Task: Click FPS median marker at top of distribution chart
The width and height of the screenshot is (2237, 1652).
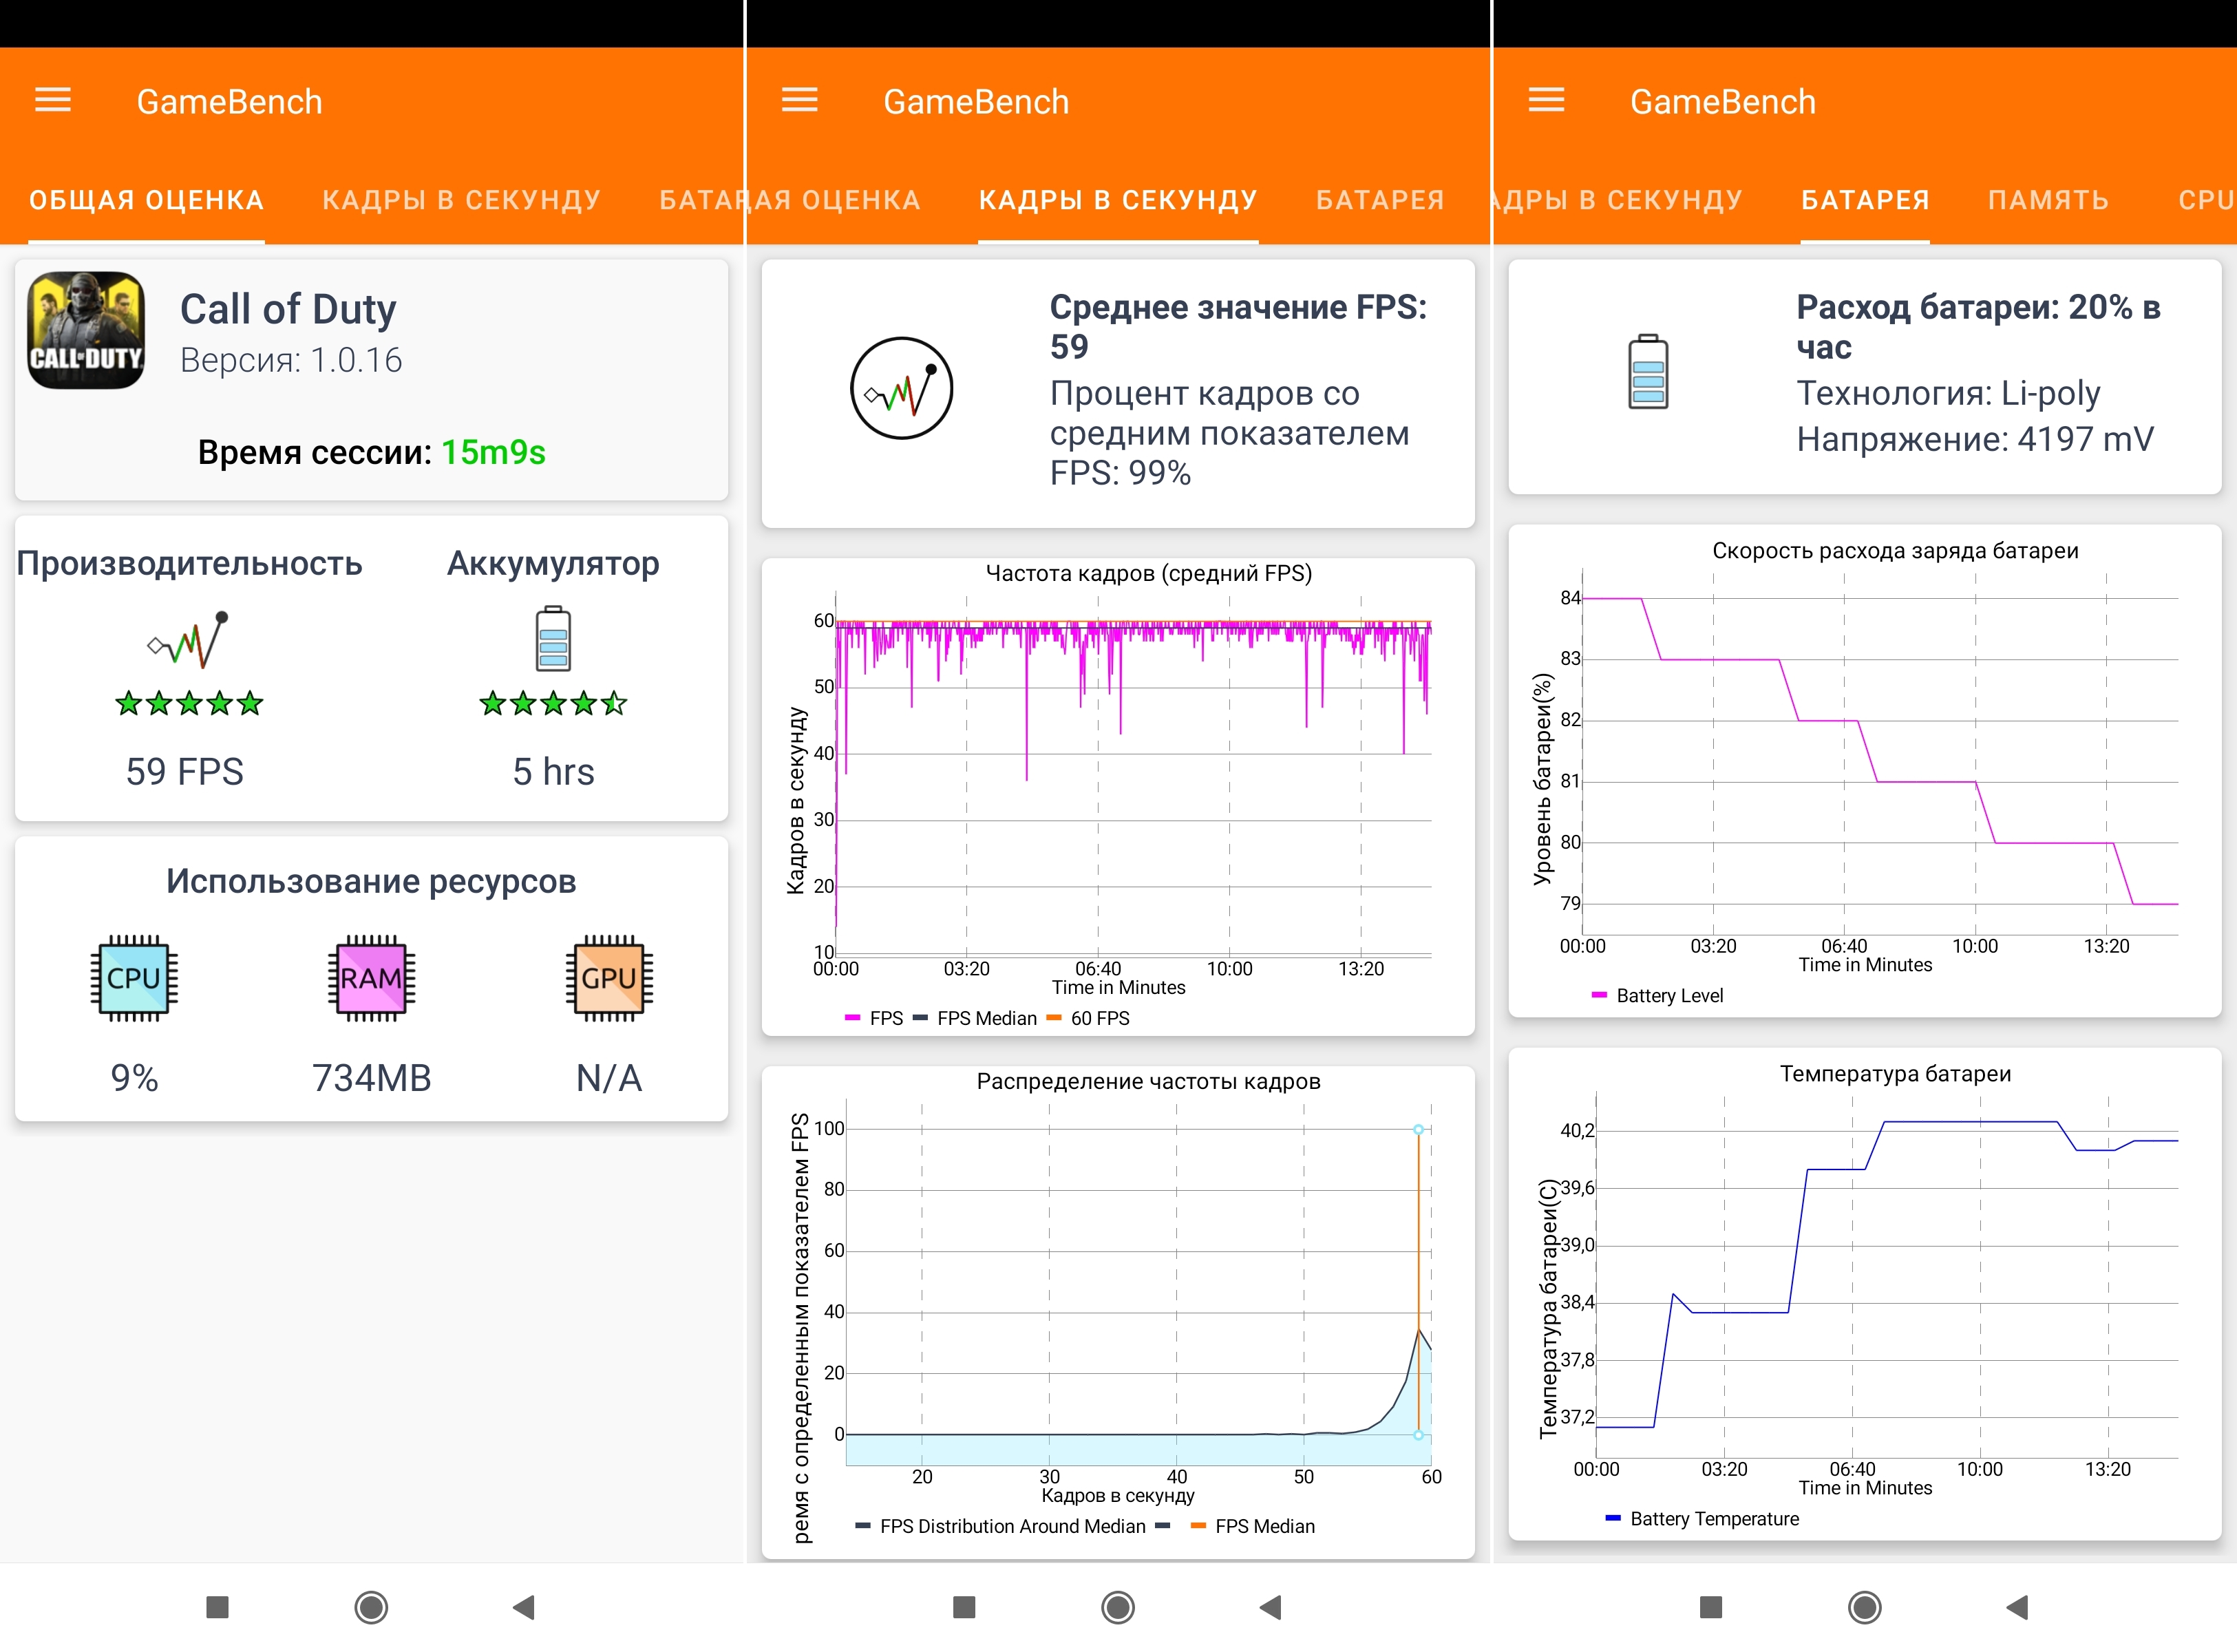Action: [1418, 1129]
